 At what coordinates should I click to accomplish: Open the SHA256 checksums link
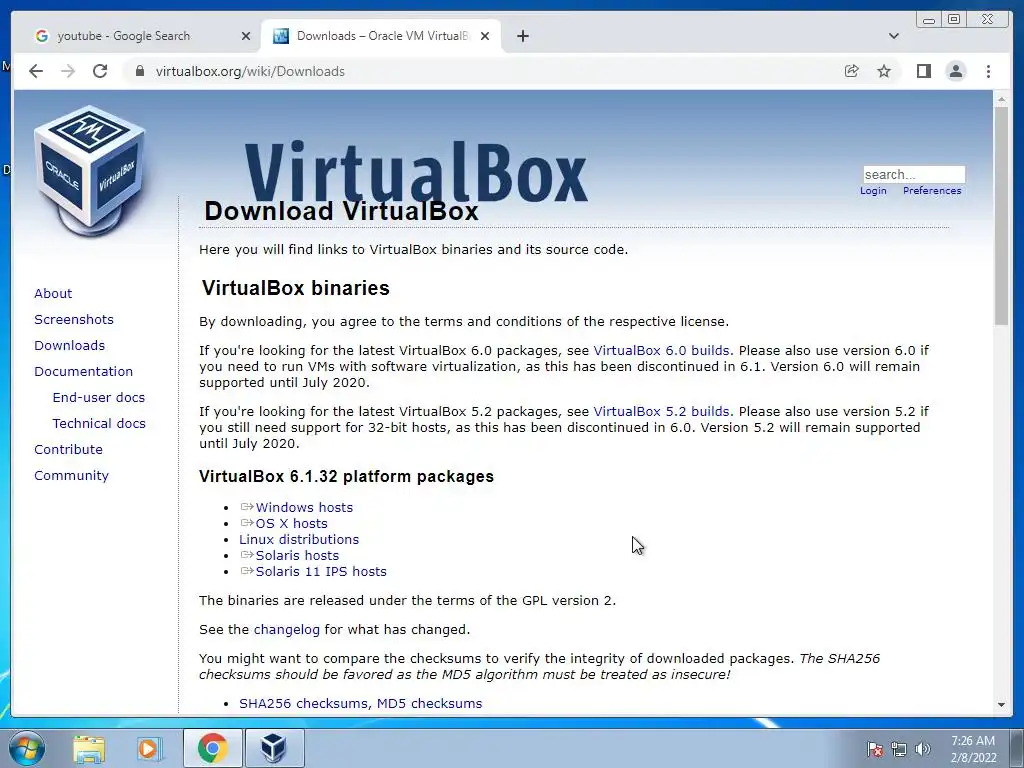pyautogui.click(x=304, y=703)
